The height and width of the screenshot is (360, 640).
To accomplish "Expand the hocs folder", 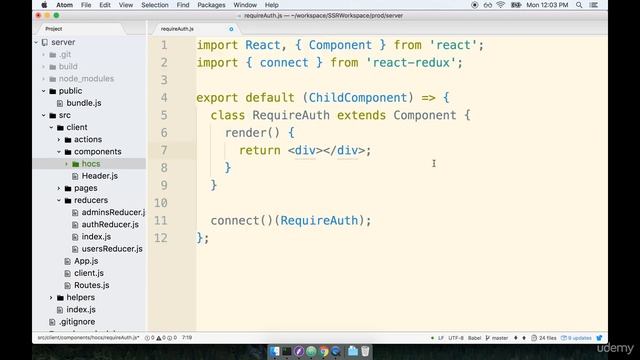I will point(67,164).
